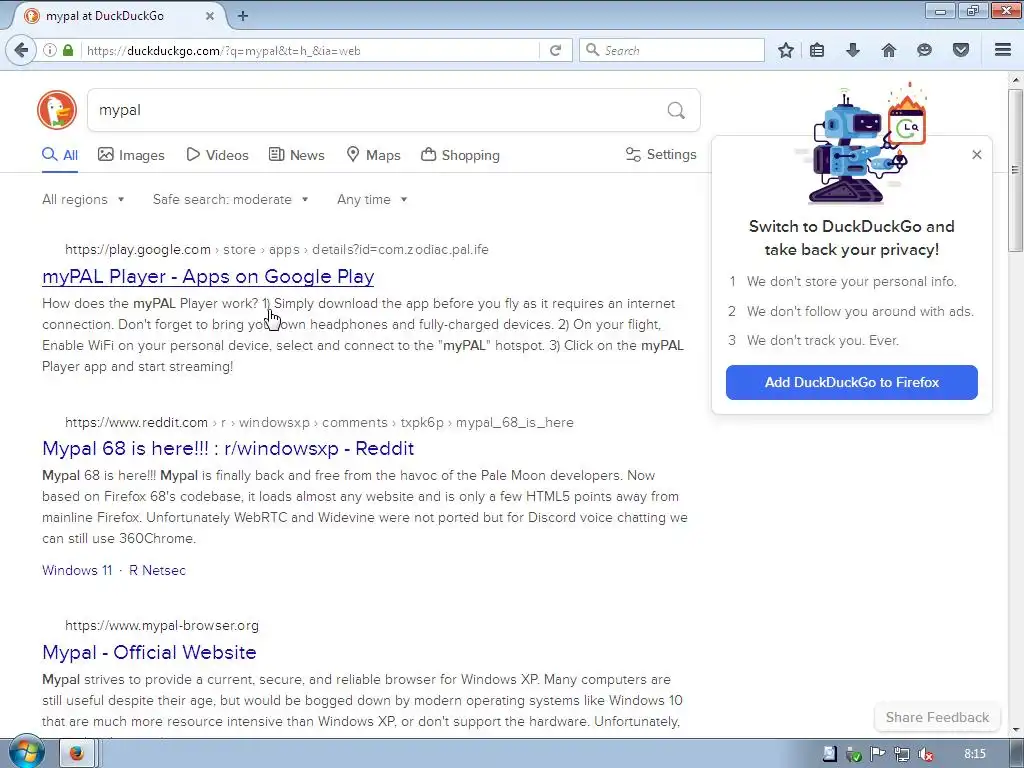Click Add DuckDuckGo to Firefox button
This screenshot has height=768, width=1024.
(852, 382)
